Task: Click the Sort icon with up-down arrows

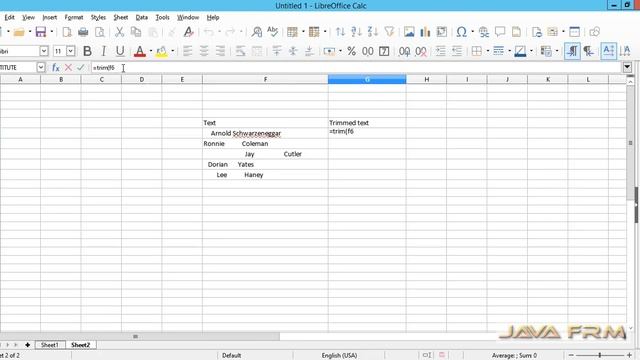Action: [x=340, y=32]
